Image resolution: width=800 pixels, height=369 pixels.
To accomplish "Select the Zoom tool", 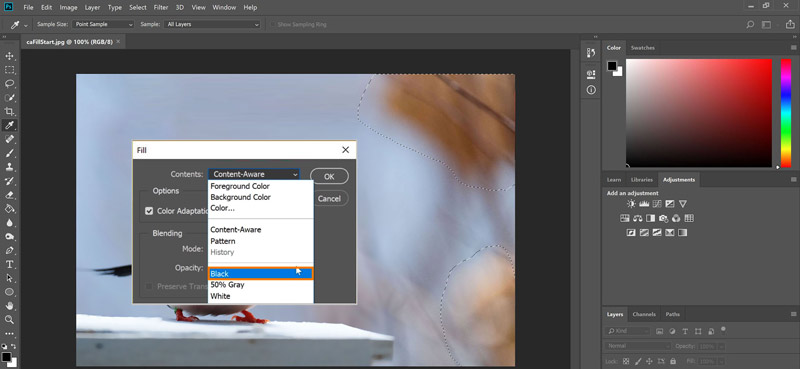I will tap(9, 319).
